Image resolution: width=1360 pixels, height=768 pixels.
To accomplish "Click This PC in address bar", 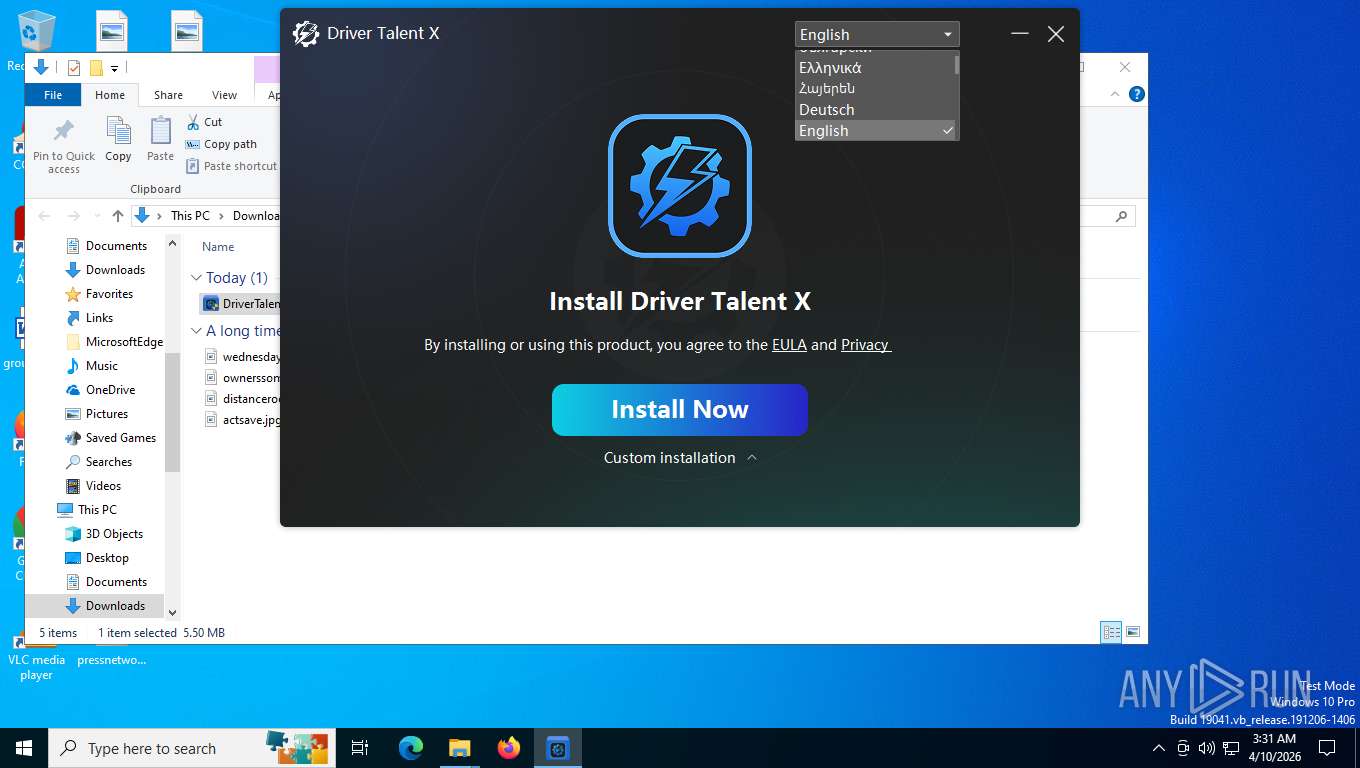I will click(190, 216).
